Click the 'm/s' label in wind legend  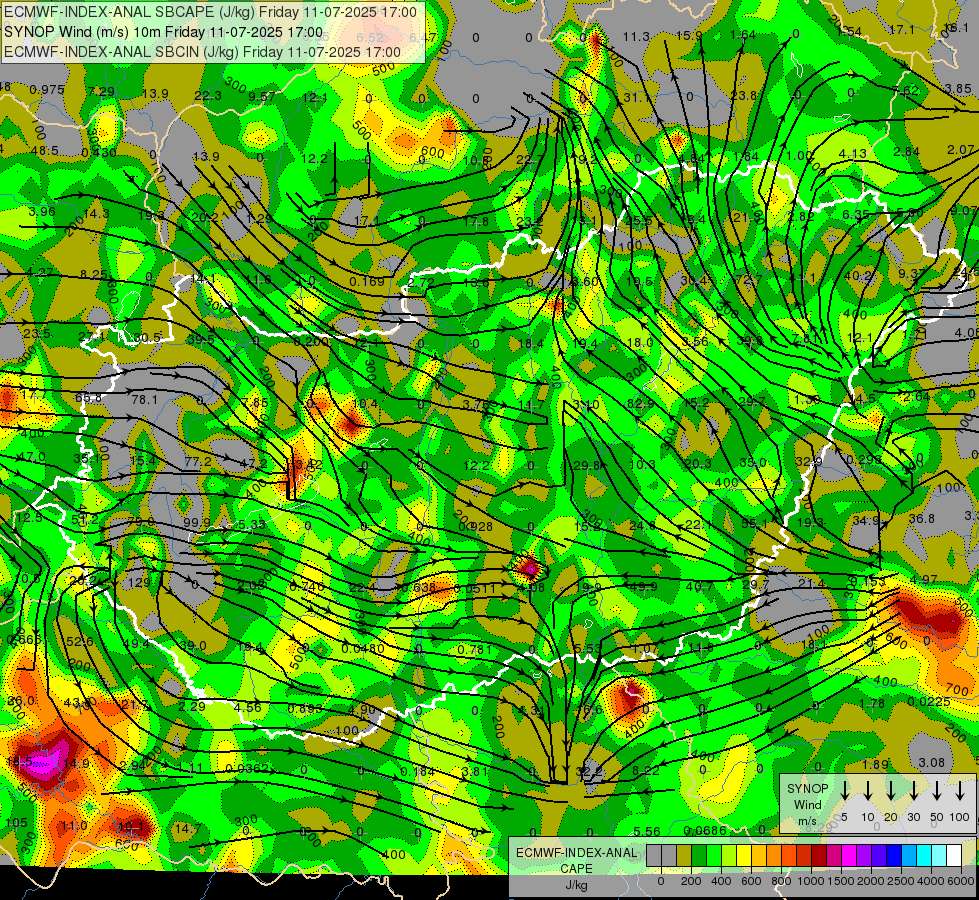807,821
